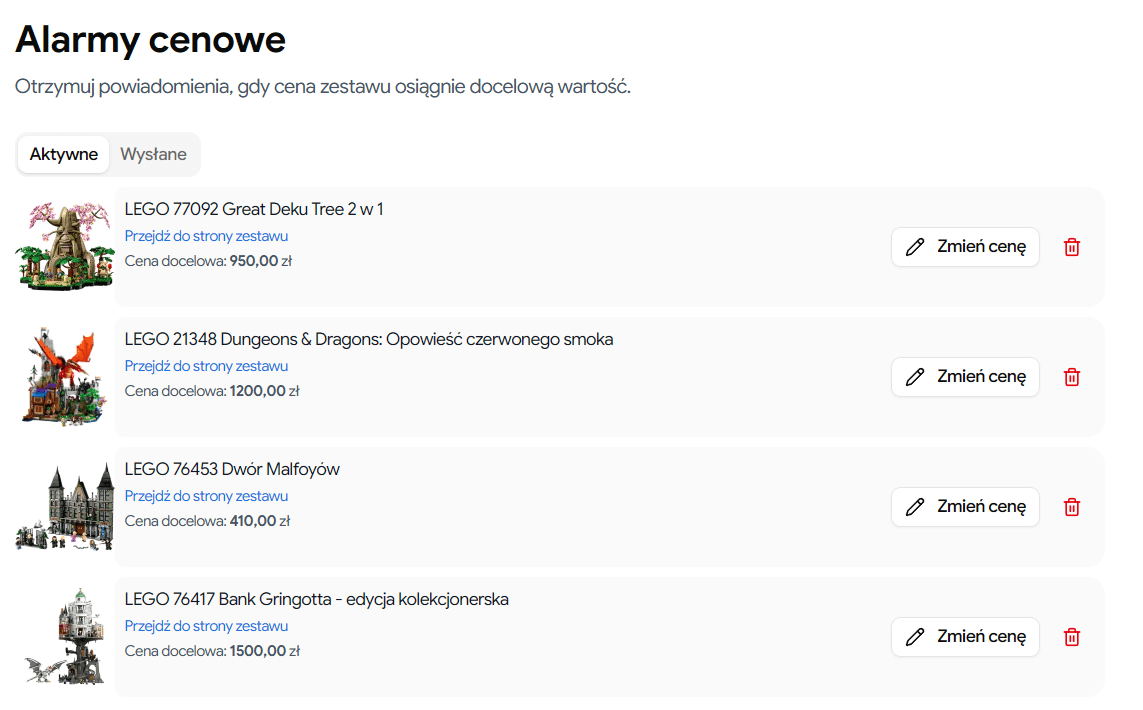This screenshot has width=1143, height=710.
Task: Open the Wysłane tab
Action: point(153,155)
